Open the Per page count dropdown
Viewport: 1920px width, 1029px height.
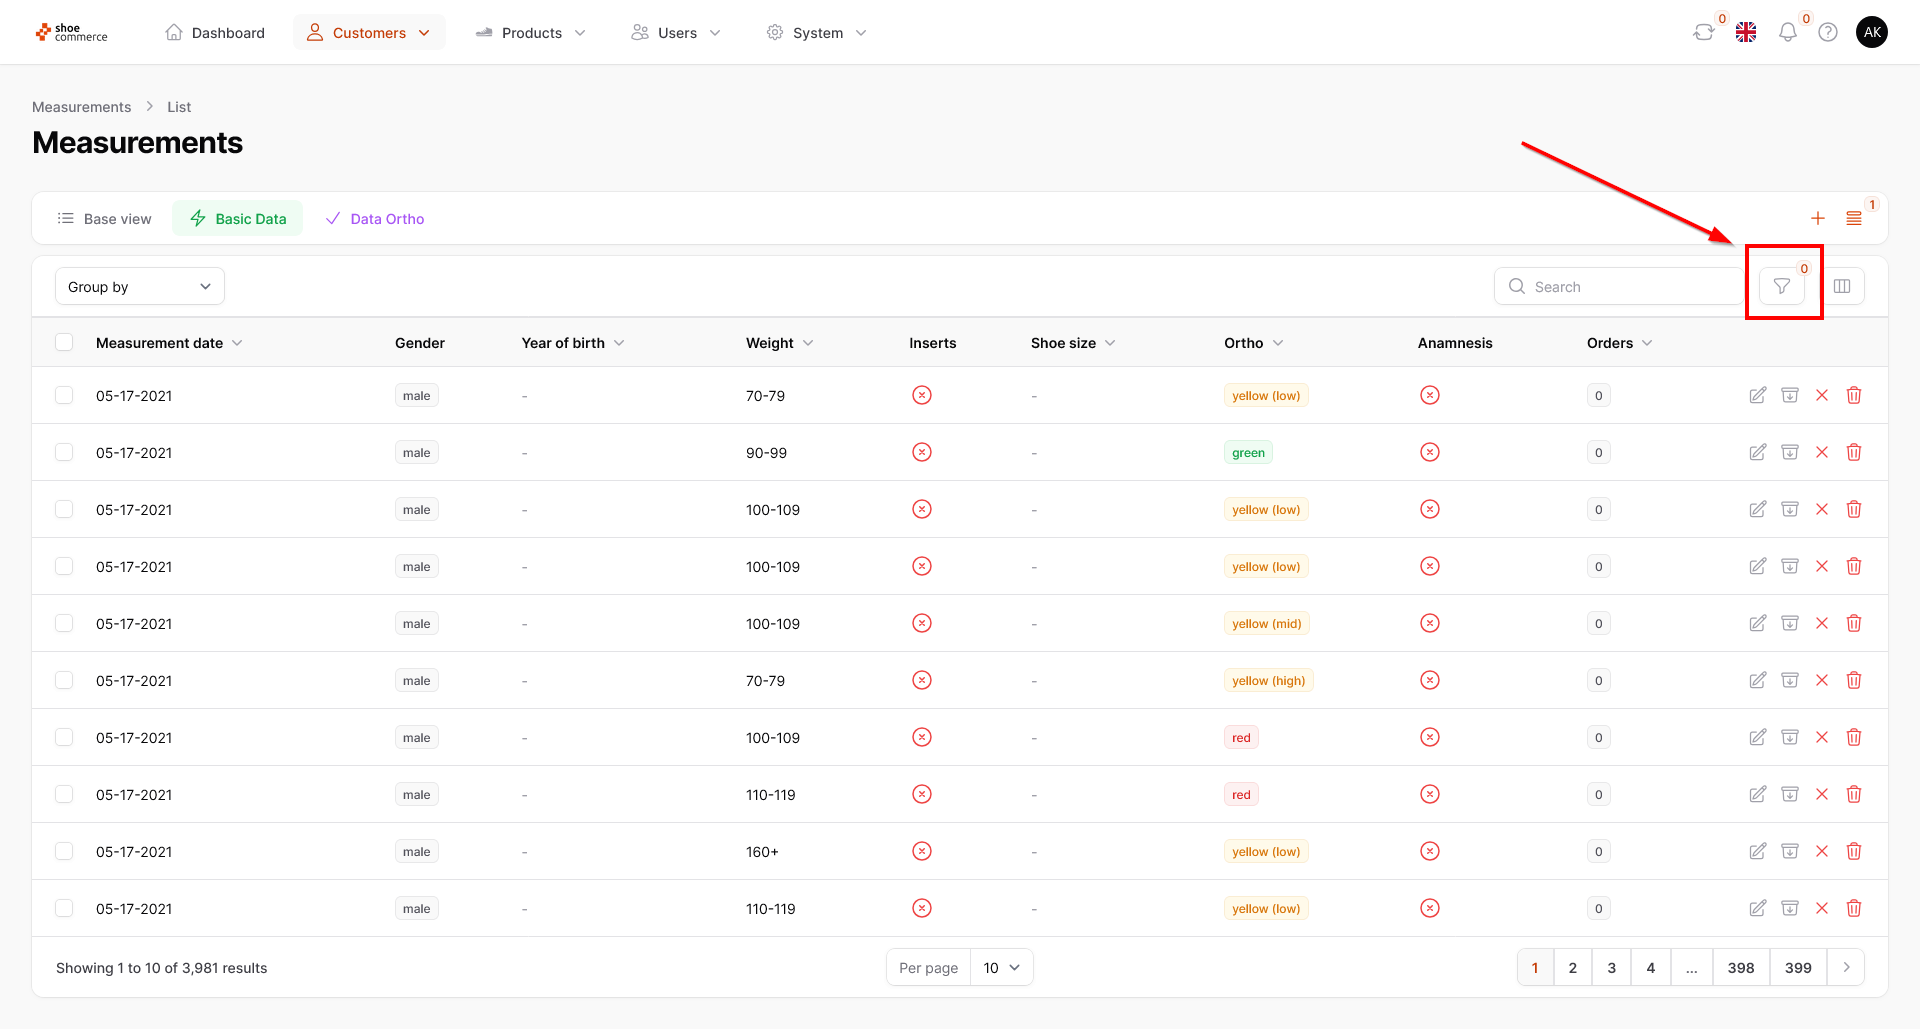[1001, 968]
